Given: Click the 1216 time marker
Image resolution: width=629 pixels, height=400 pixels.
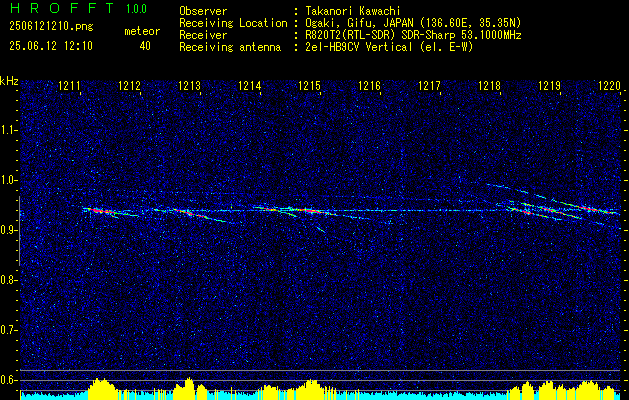Looking at the screenshot, I should [369, 85].
